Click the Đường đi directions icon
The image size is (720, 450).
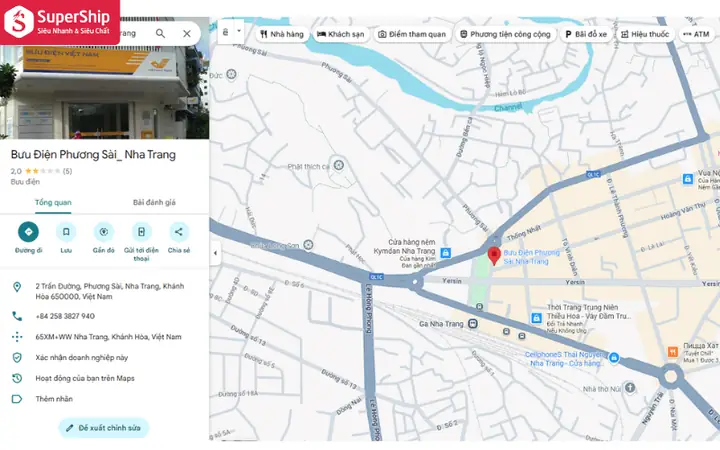[x=28, y=232]
